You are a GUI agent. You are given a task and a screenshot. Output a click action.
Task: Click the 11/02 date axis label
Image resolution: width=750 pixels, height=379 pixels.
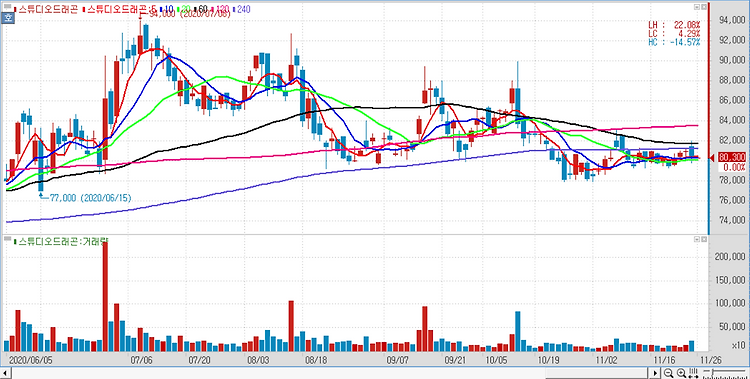tap(607, 359)
